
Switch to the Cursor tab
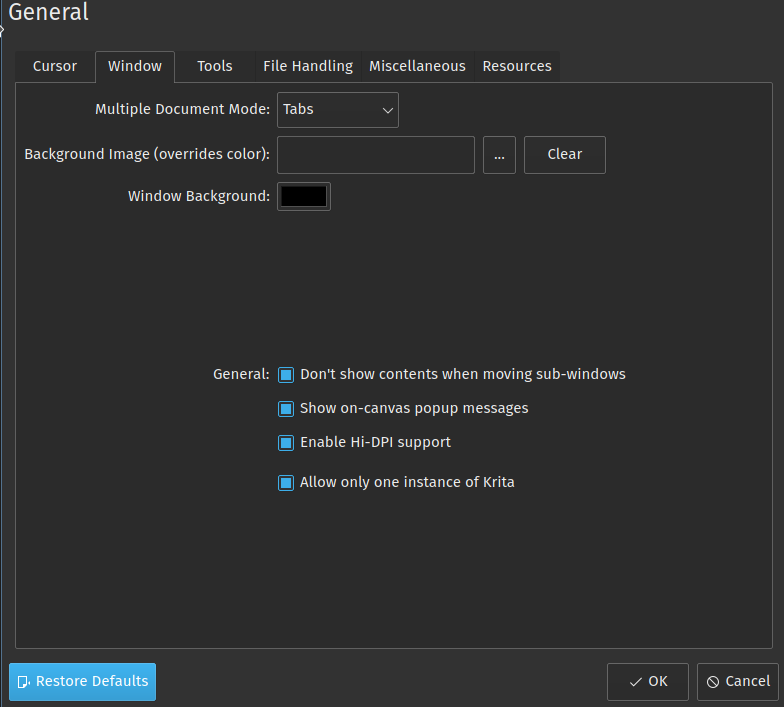pyautogui.click(x=55, y=66)
